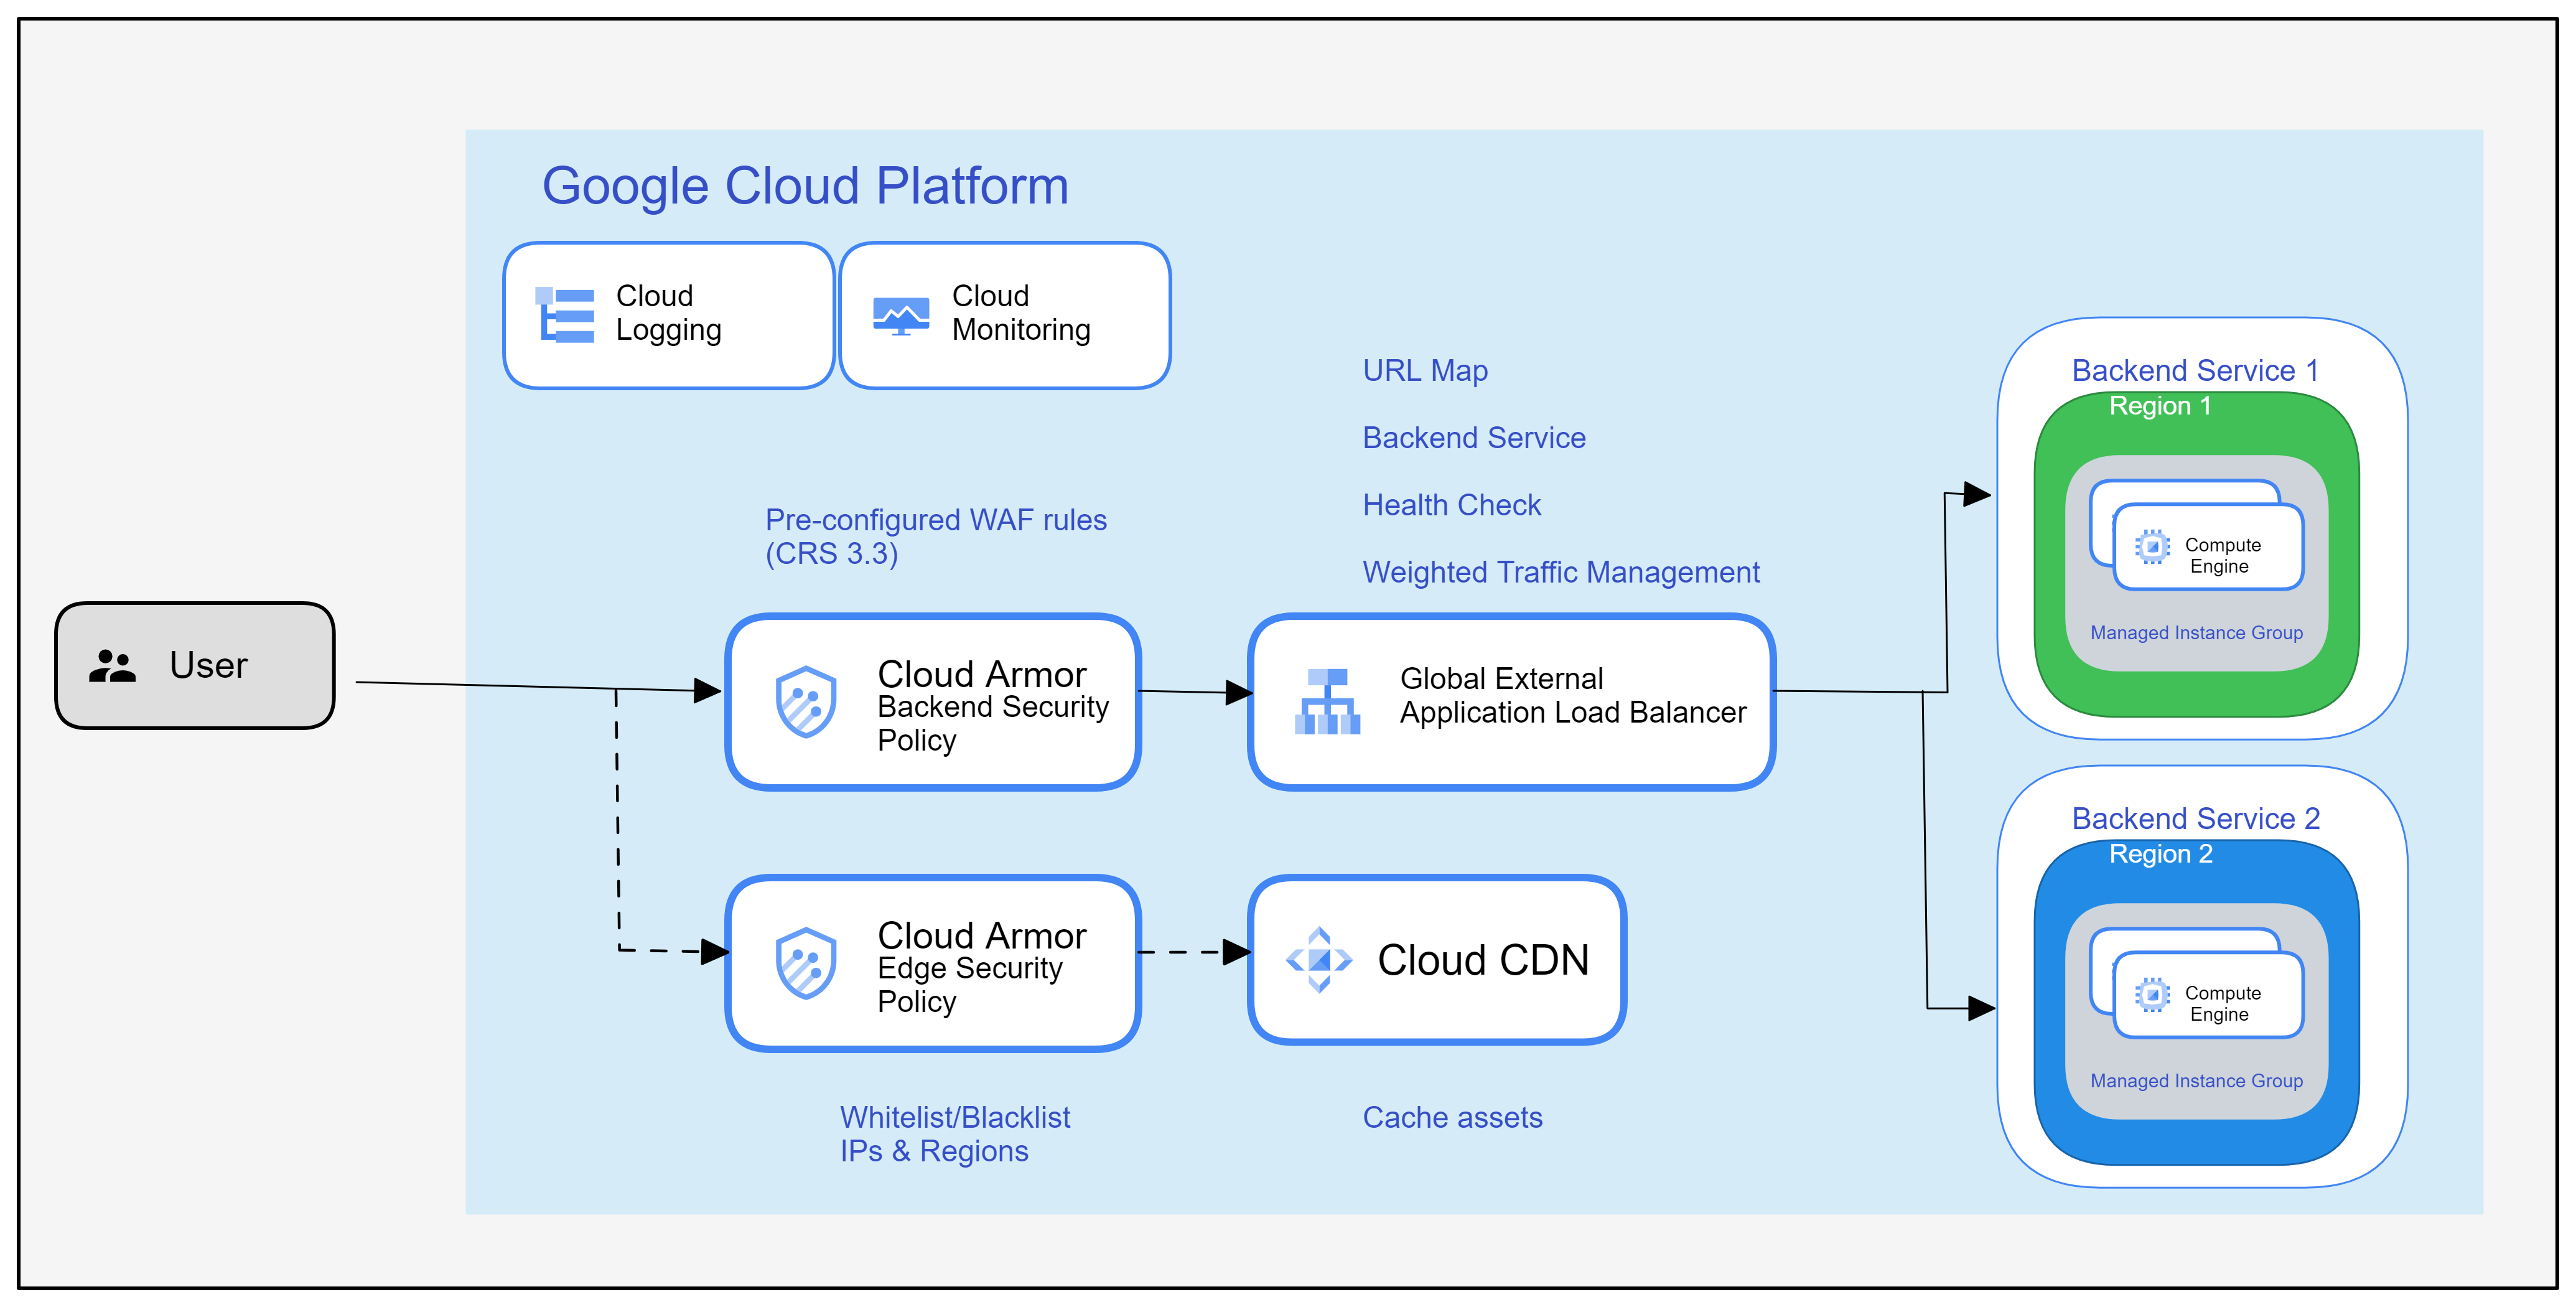Image resolution: width=2576 pixels, height=1307 pixels.
Task: Click the Pre-configured WAF rules (CRS 3.3) text
Action: click(936, 536)
